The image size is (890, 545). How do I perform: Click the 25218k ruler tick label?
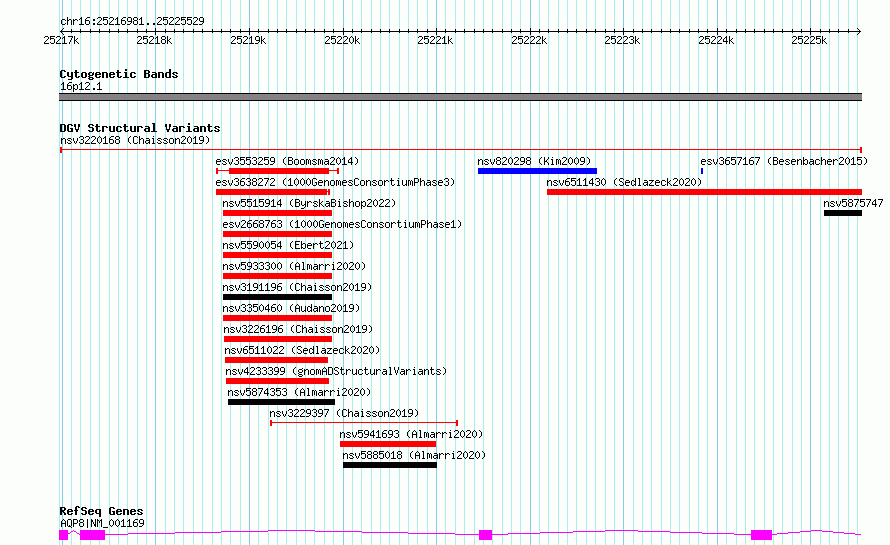(x=154, y=40)
